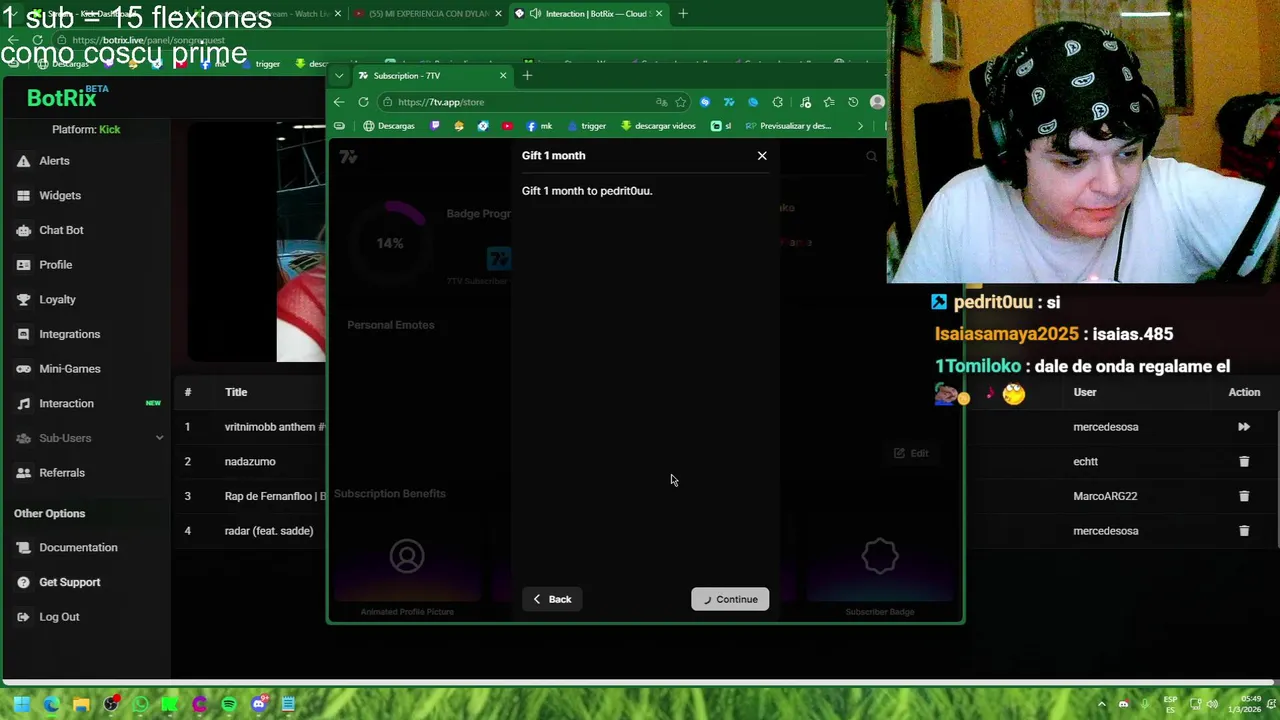This screenshot has width=1280, height=720.
Task: Switch to MI EXPERIENCIA CON DYLAN tab
Action: (430, 14)
